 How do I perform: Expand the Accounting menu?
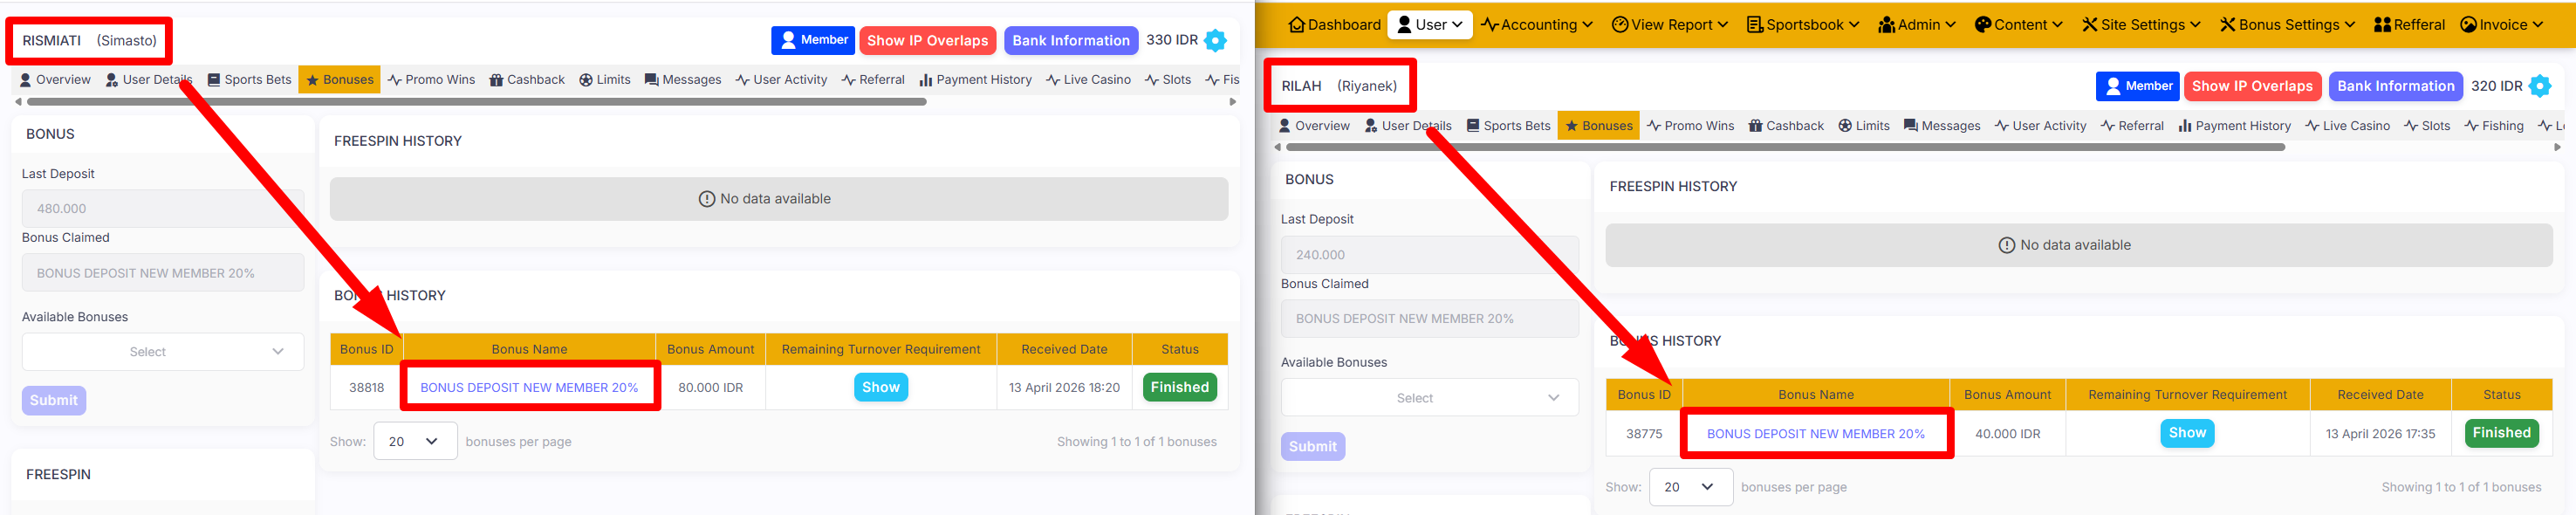coord(1536,25)
